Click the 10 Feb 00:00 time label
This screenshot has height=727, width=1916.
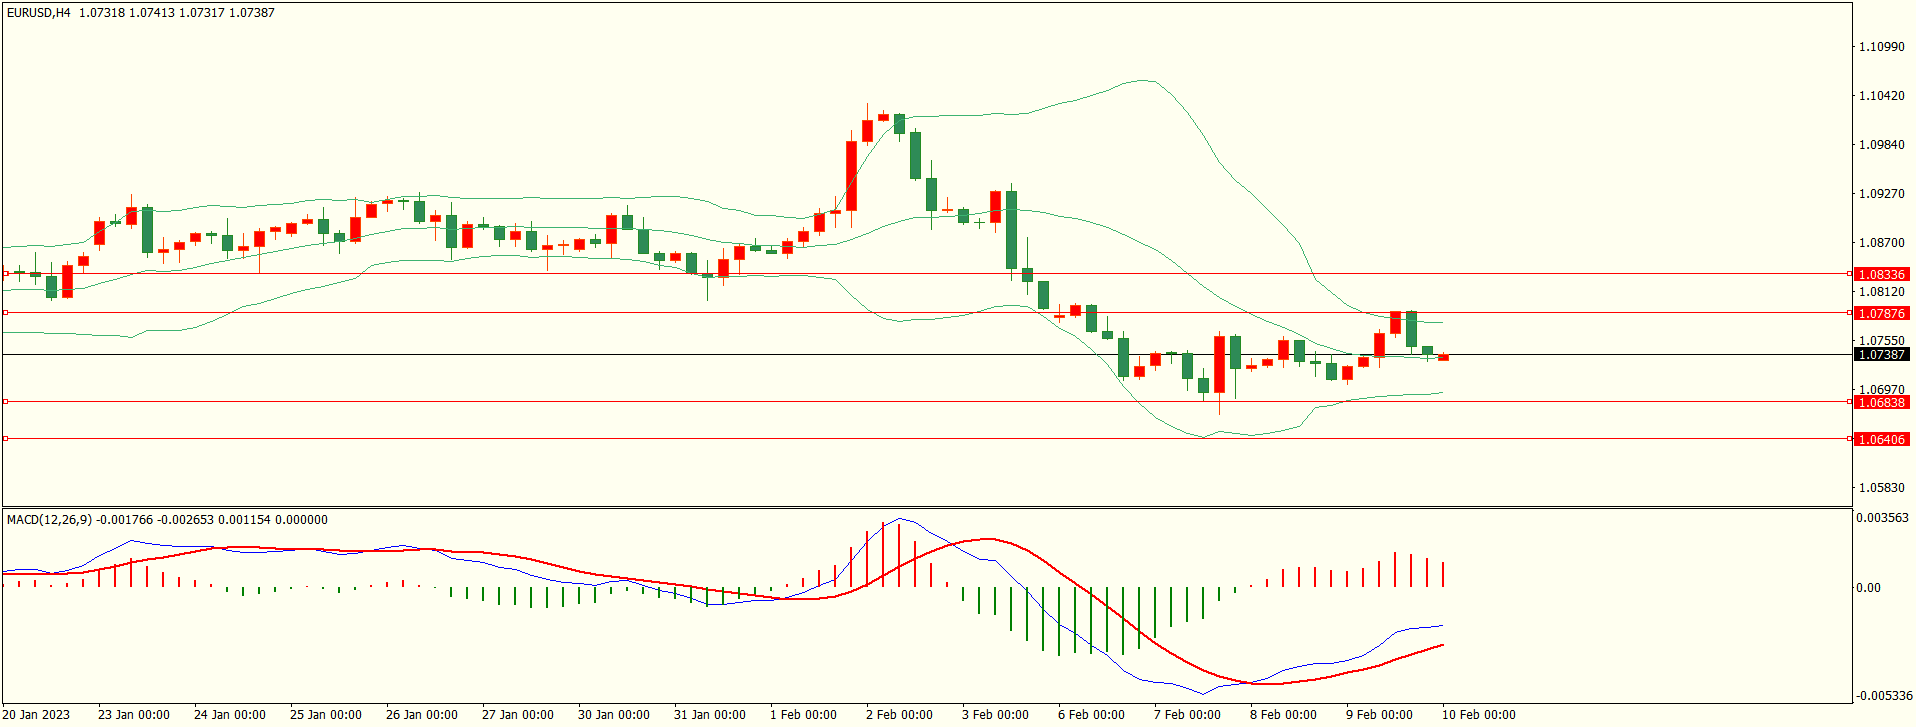click(1478, 714)
